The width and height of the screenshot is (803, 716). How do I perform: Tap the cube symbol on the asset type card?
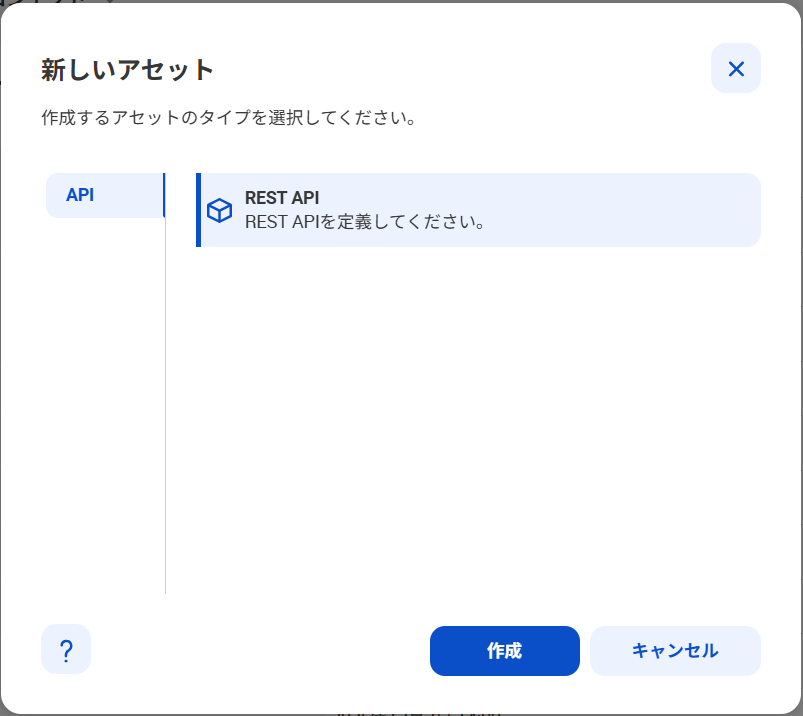pos(219,210)
